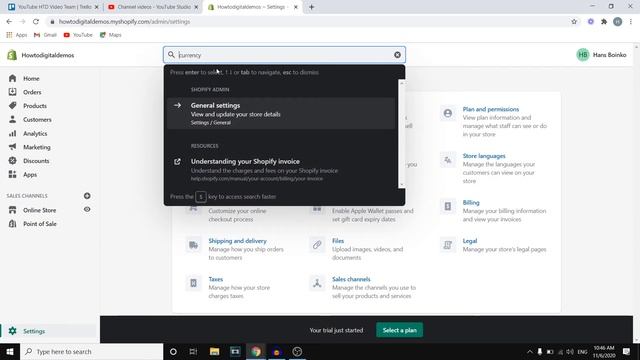Open a new browser tab

coord(311,7)
